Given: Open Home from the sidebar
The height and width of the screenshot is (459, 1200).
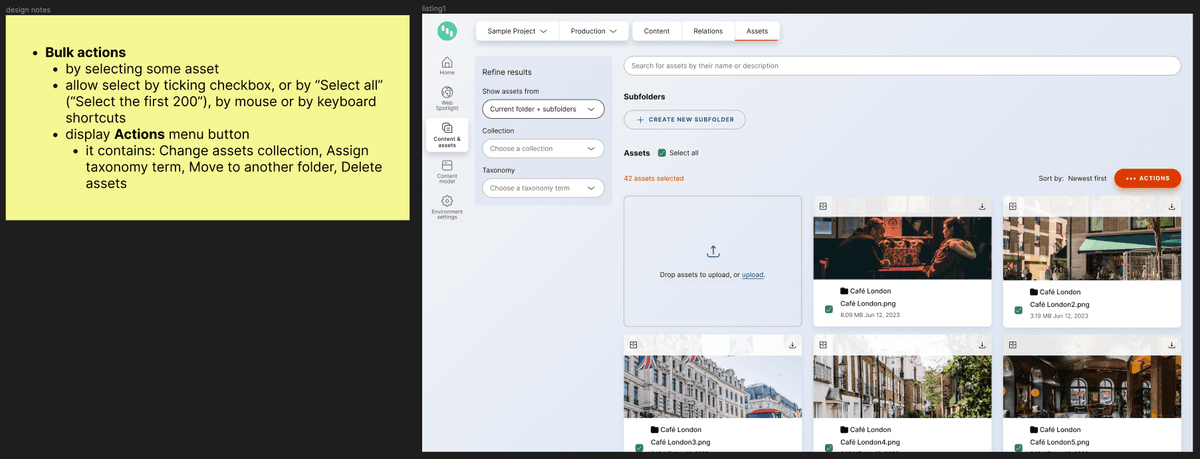Looking at the screenshot, I should [447, 66].
